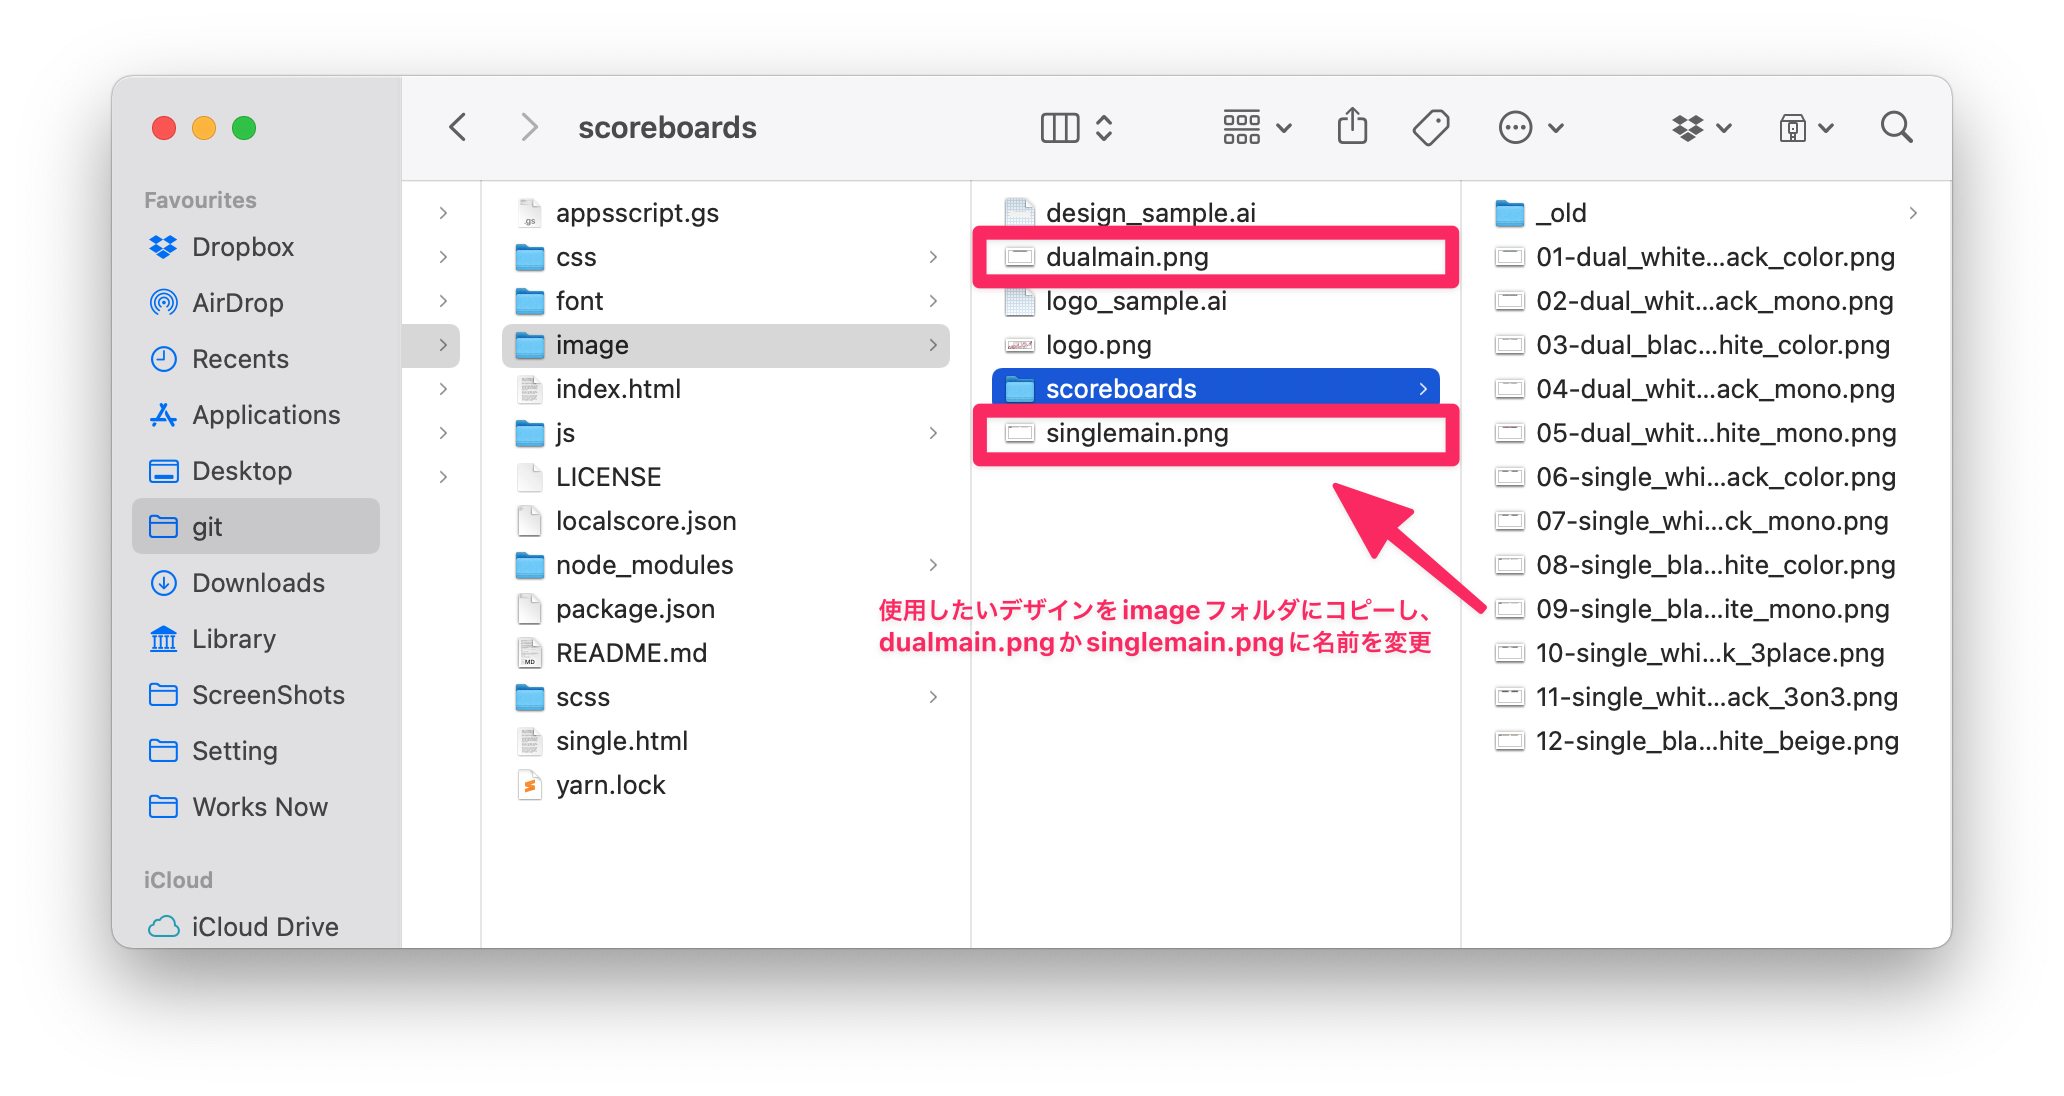2064x1096 pixels.
Task: Select iCloud Drive in the sidebar
Action: [264, 927]
